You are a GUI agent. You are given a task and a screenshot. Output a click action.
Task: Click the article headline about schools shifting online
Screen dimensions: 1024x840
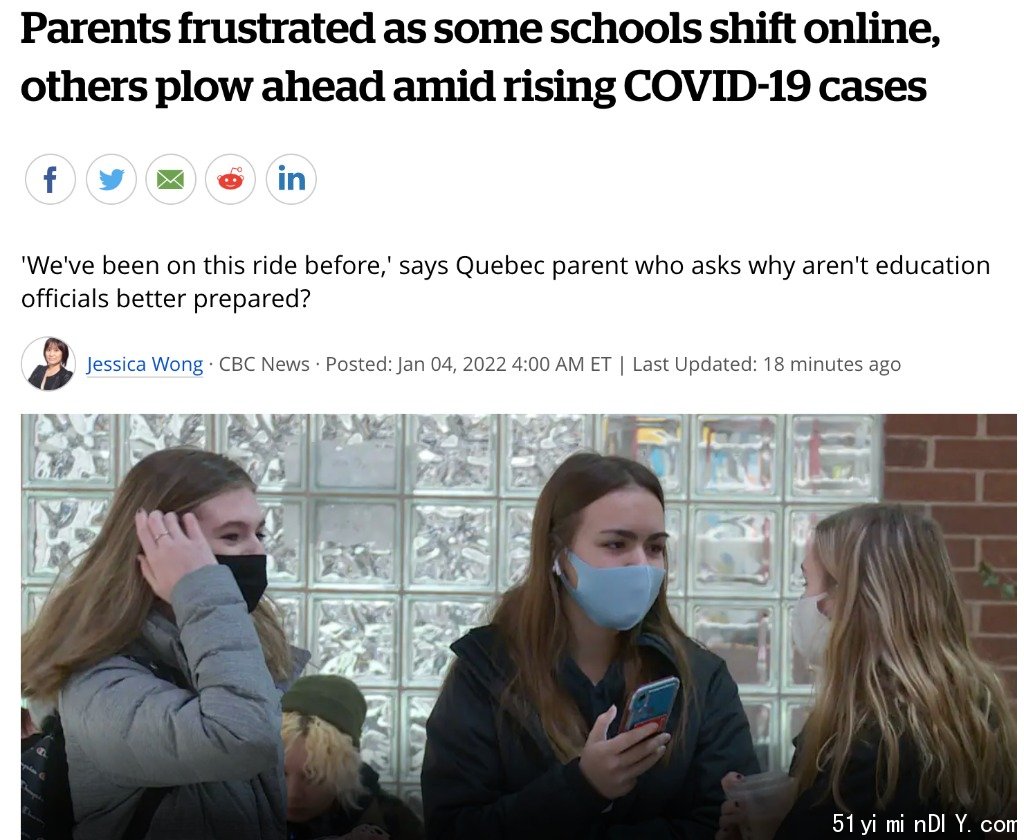click(x=480, y=57)
